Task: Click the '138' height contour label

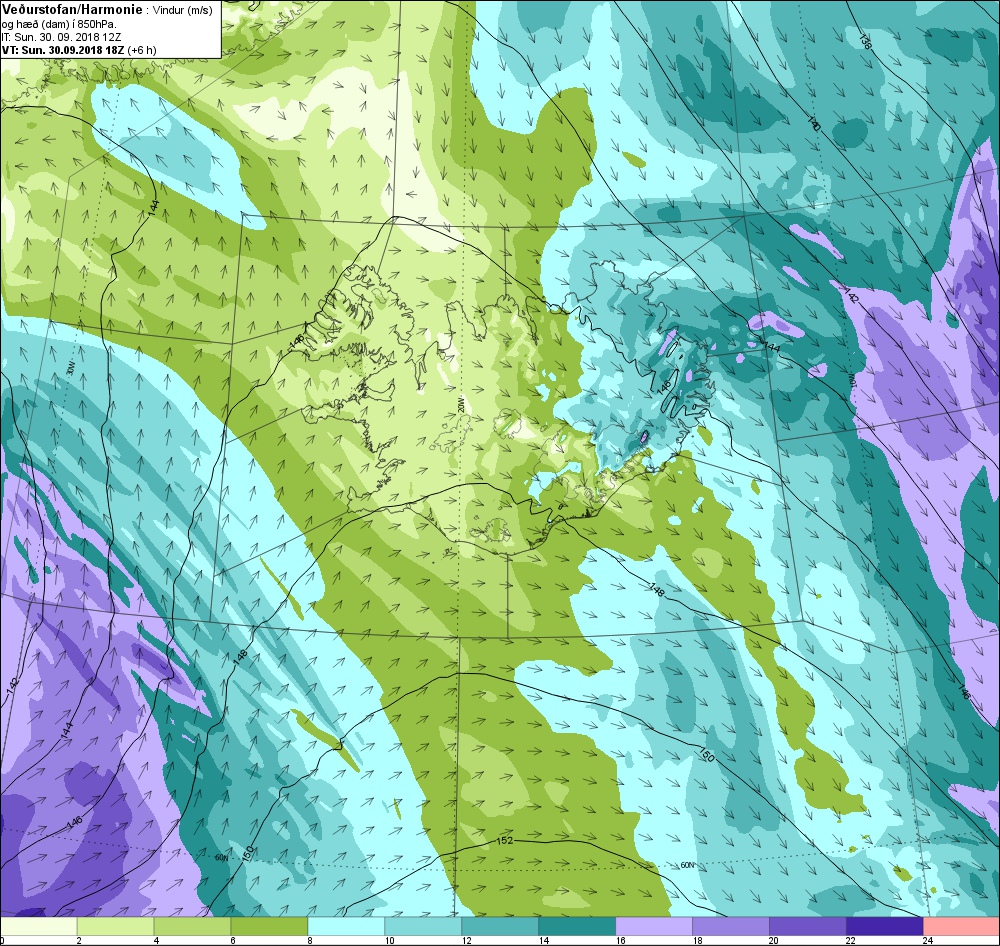Action: (865, 41)
